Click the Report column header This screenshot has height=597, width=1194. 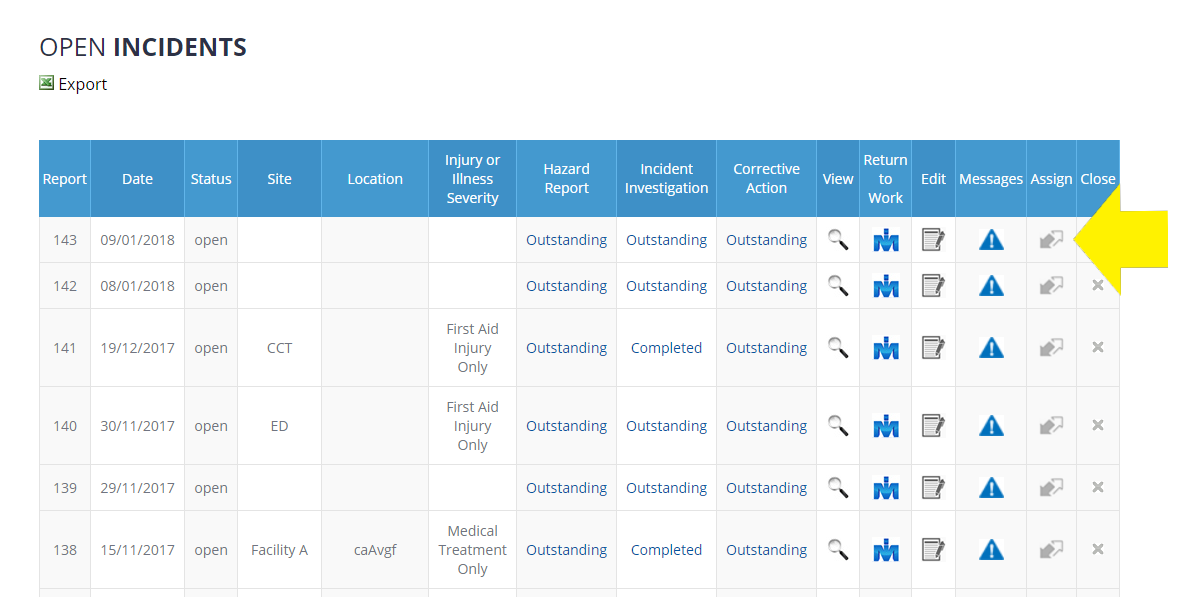pos(64,178)
